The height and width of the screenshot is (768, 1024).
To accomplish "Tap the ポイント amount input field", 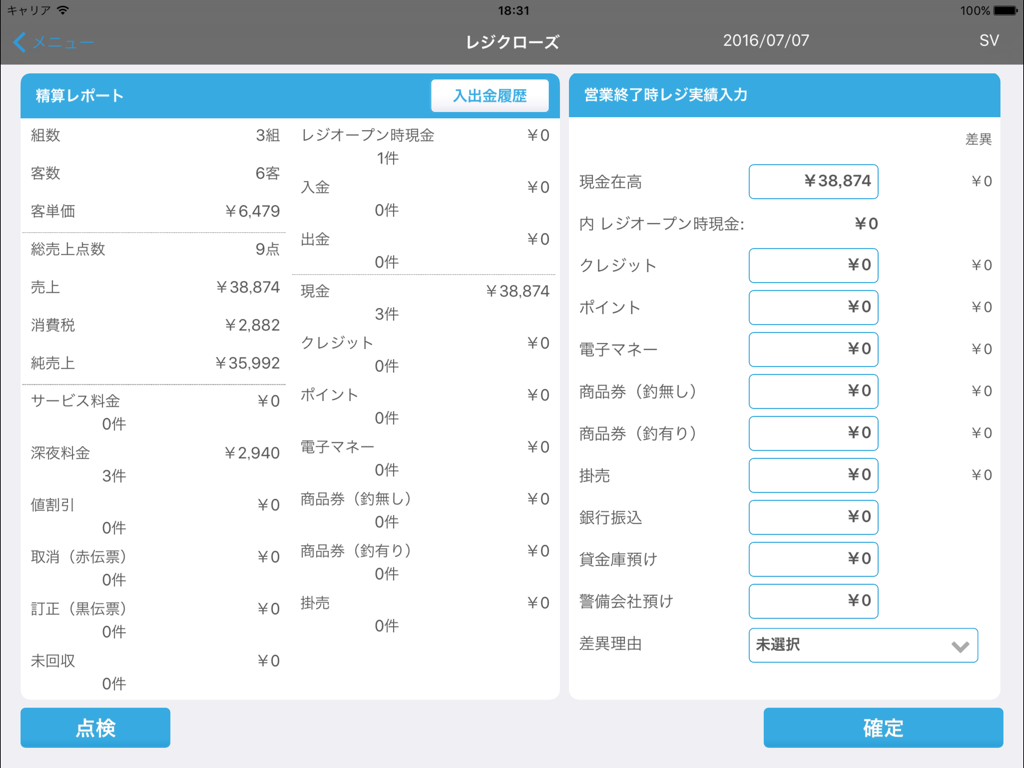I will [813, 308].
